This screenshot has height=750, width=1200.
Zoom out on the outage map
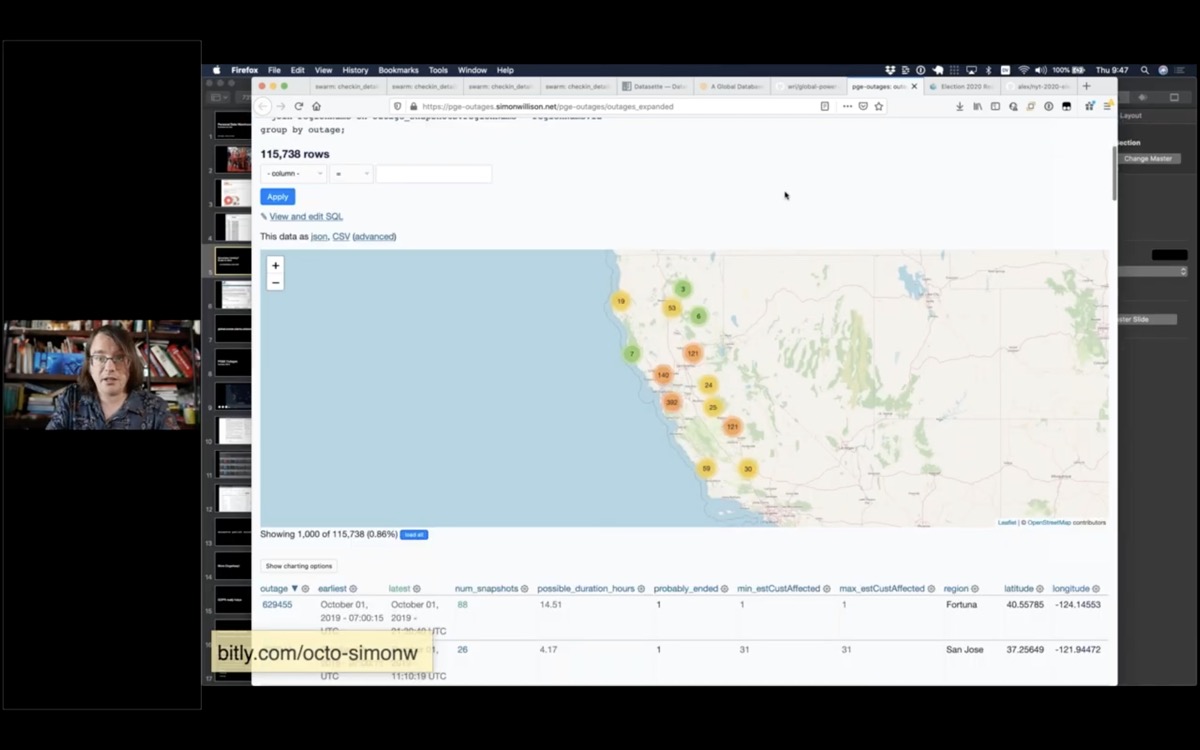coord(275,282)
